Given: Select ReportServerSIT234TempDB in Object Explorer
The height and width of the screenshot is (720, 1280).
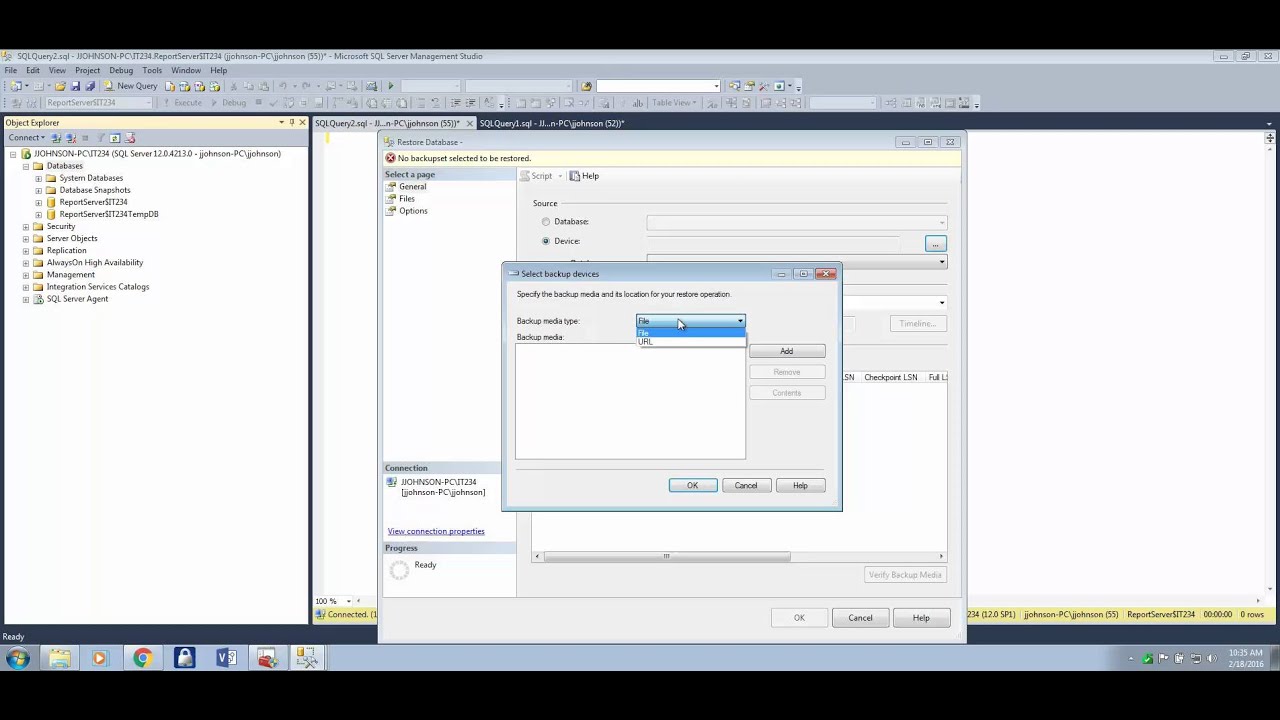Looking at the screenshot, I should [109, 214].
